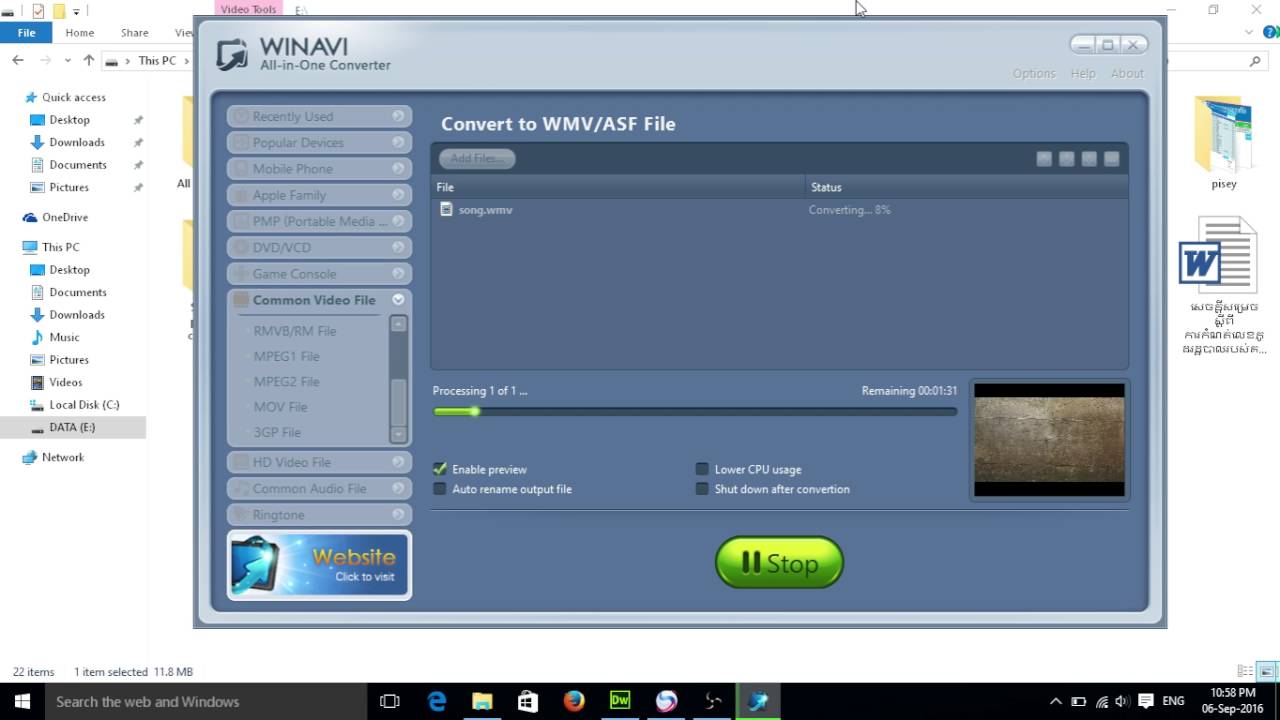Click the song.wmv file icon in list

point(446,209)
